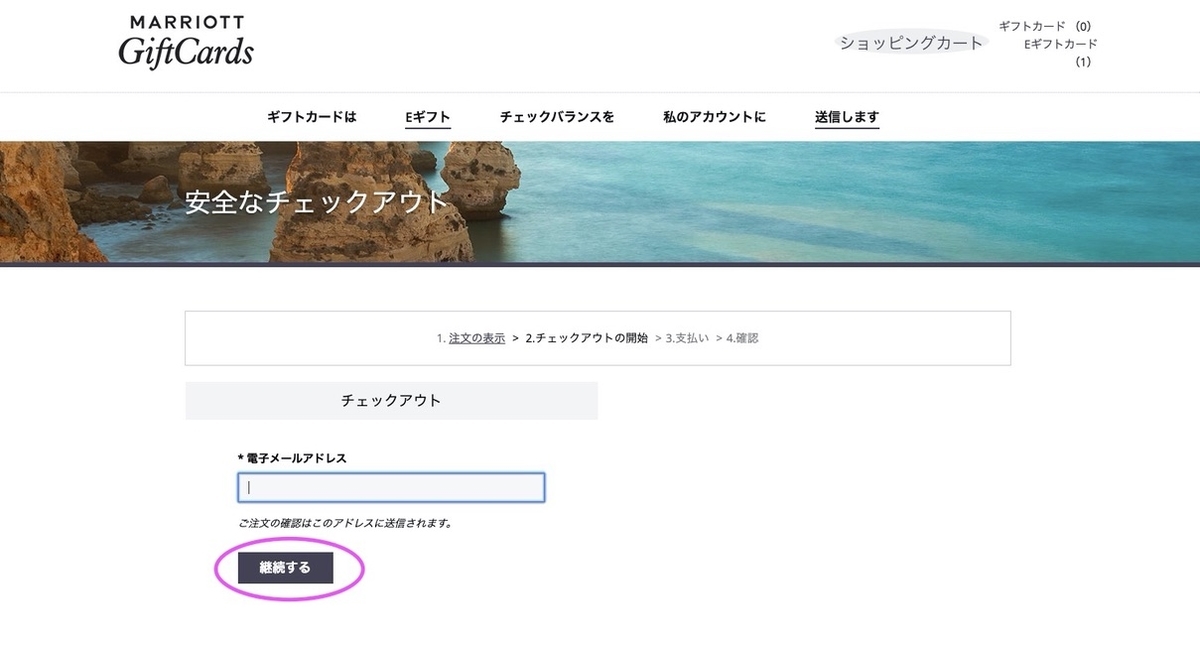Viewport: 1200px width, 645px height.
Task: Click step 3.支払い in progress bar
Action: [x=687, y=338]
